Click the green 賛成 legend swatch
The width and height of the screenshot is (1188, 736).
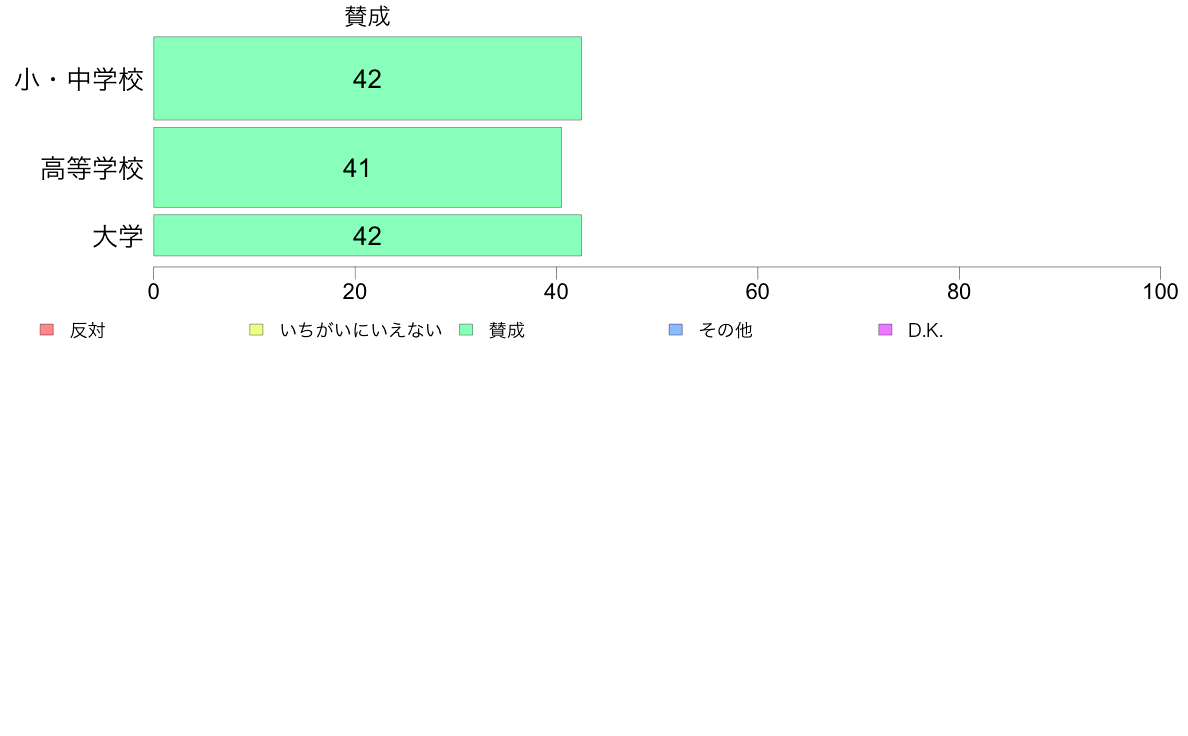tap(466, 330)
